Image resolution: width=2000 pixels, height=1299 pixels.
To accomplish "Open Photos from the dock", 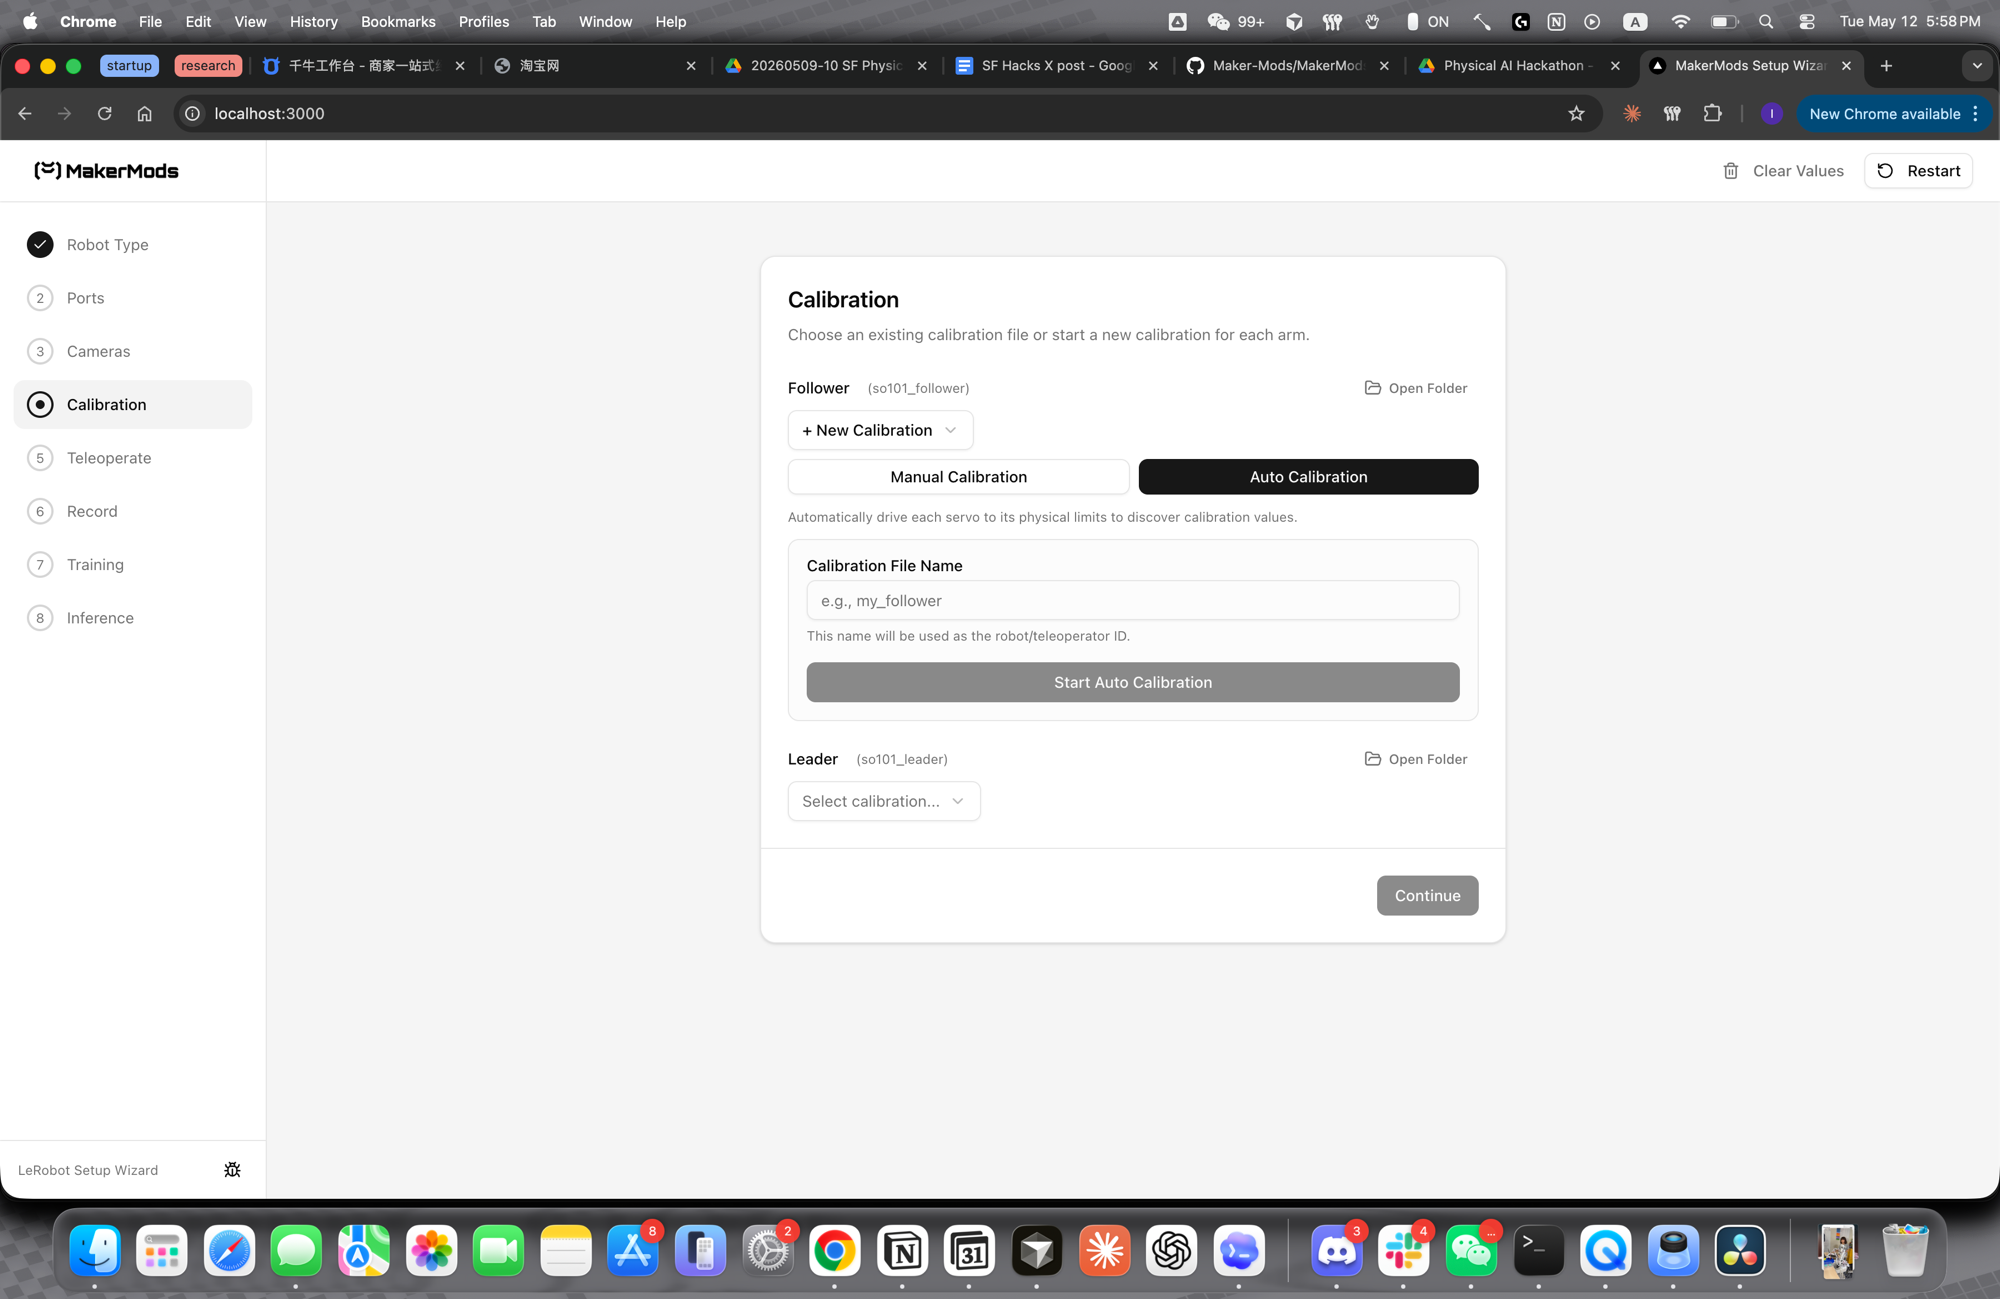I will point(431,1251).
